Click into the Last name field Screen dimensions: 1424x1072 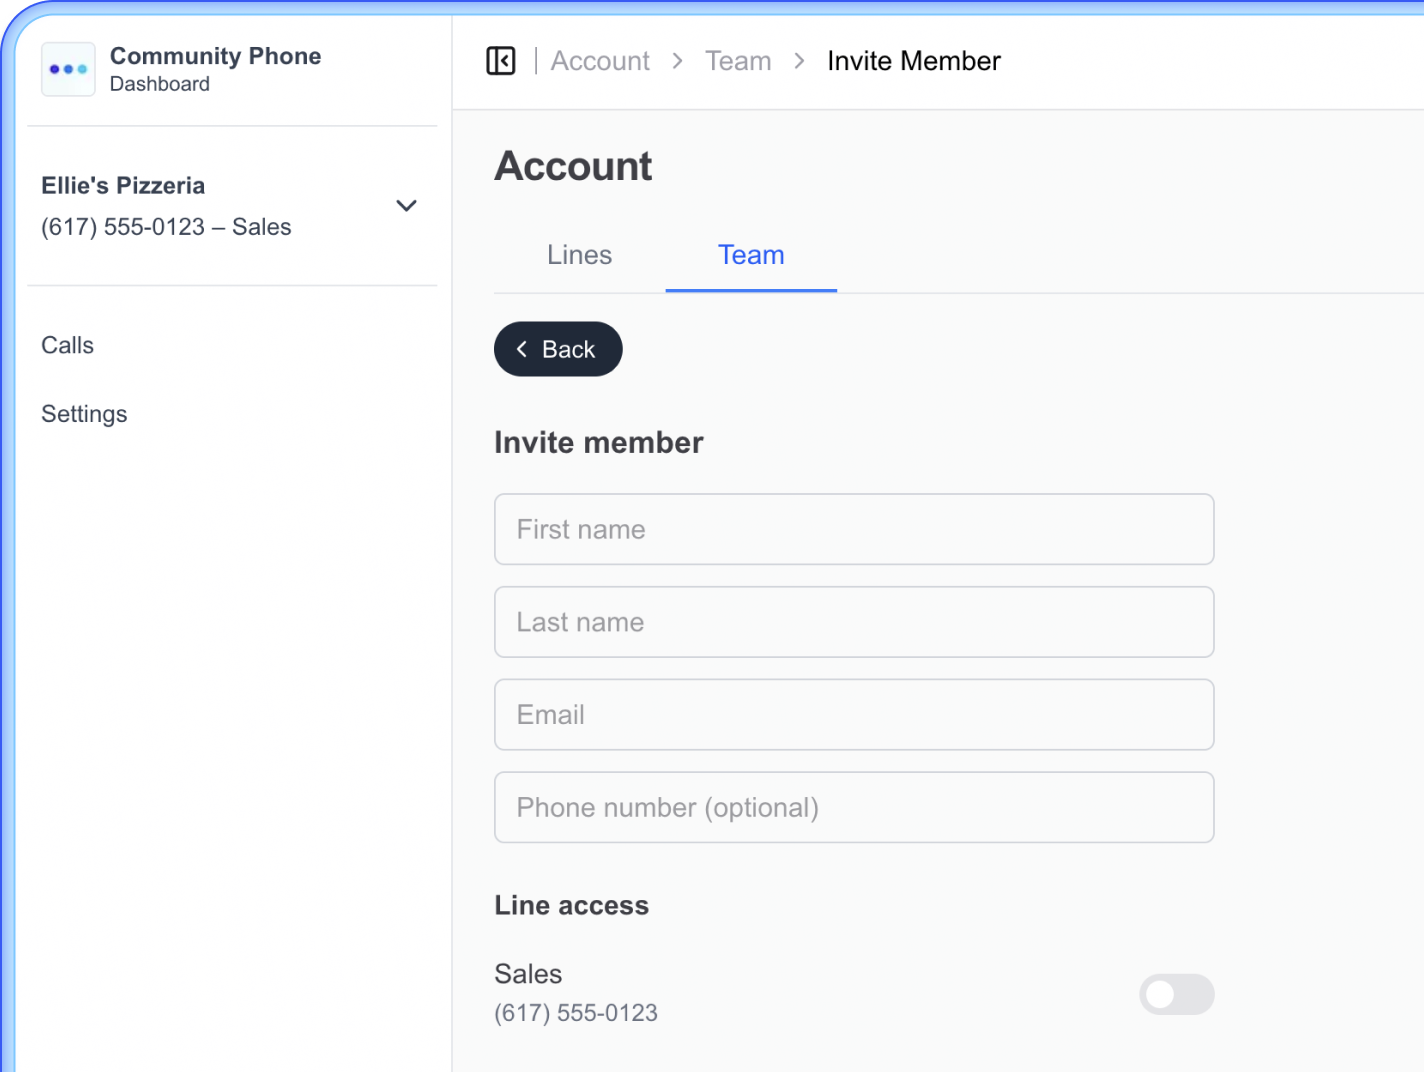854,622
